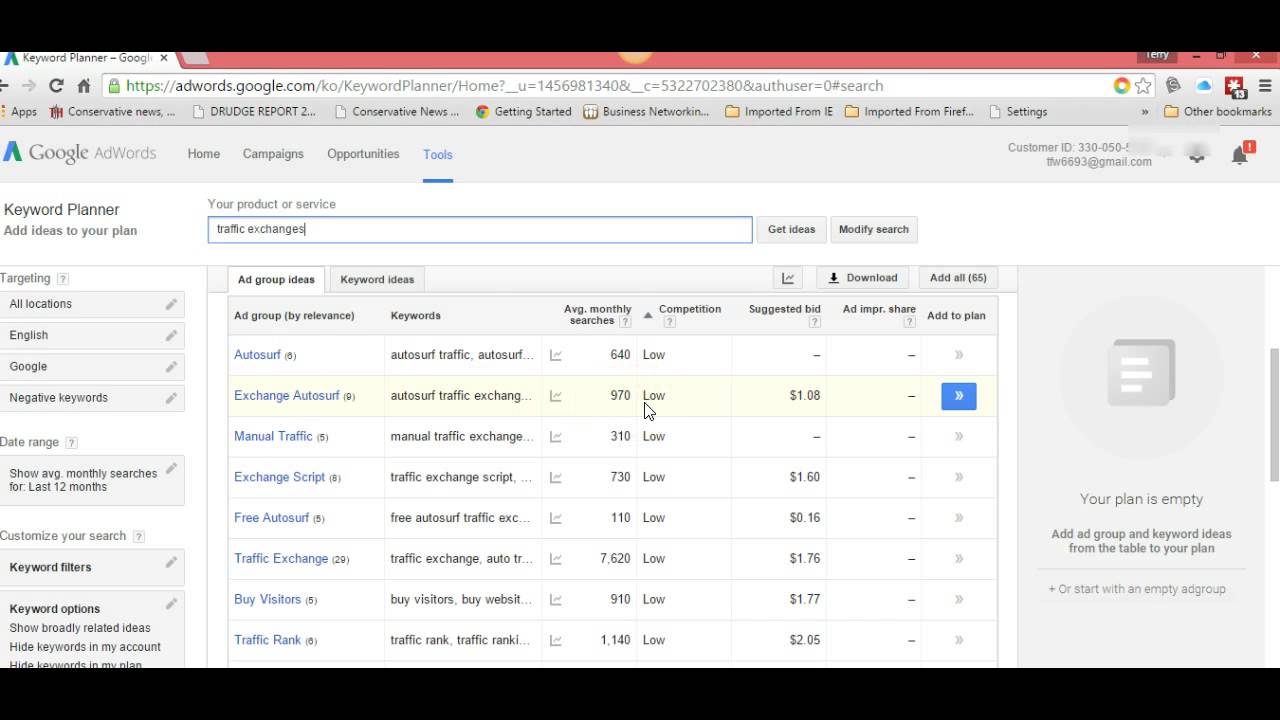The image size is (1280, 720).
Task: Open the Chrome menu hamburger icon
Action: tap(1266, 86)
